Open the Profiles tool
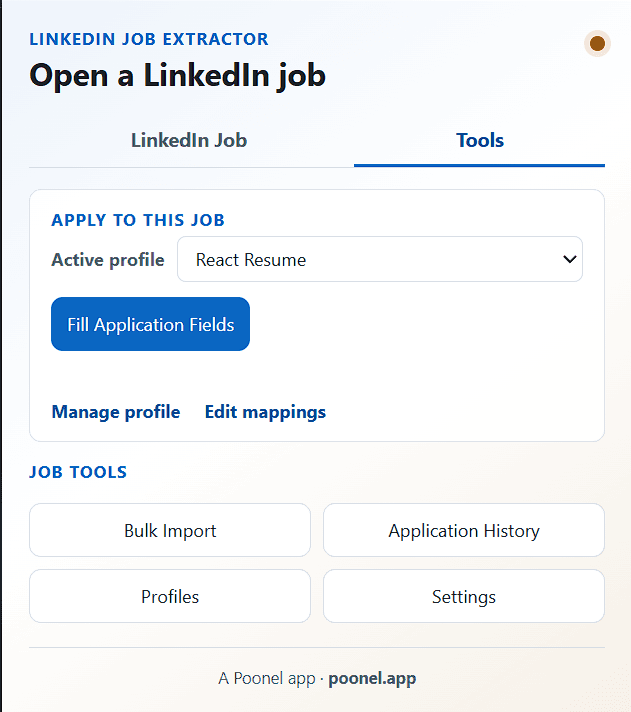 [x=170, y=596]
